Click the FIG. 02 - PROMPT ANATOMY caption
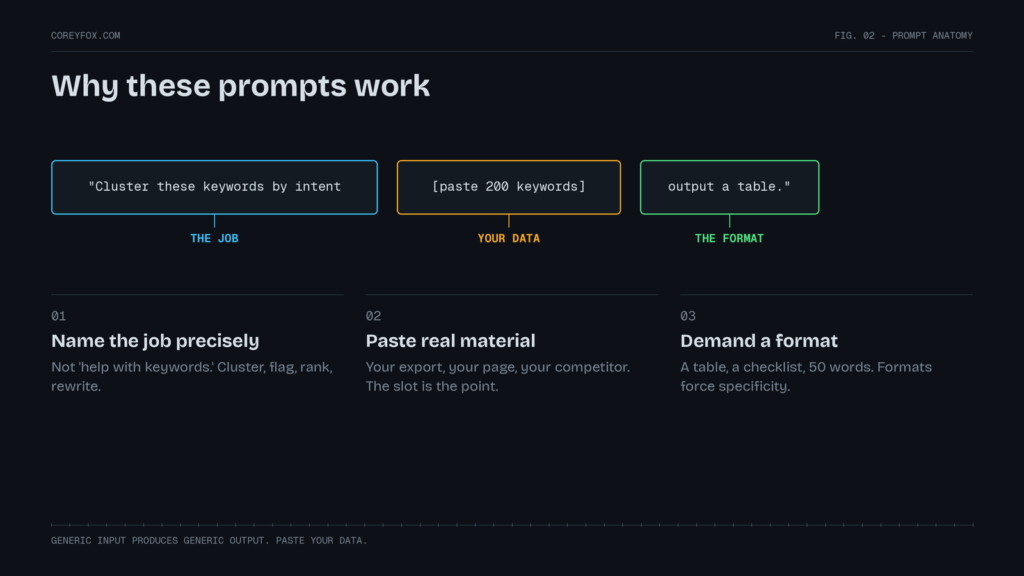 click(x=903, y=36)
